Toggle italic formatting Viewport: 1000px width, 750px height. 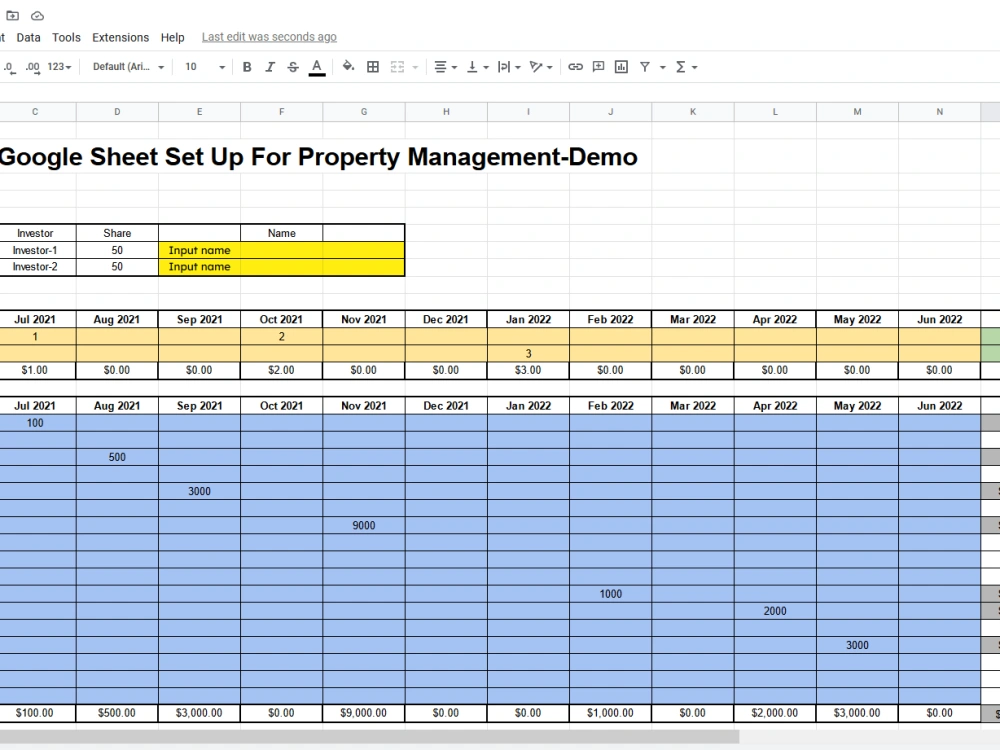point(270,67)
